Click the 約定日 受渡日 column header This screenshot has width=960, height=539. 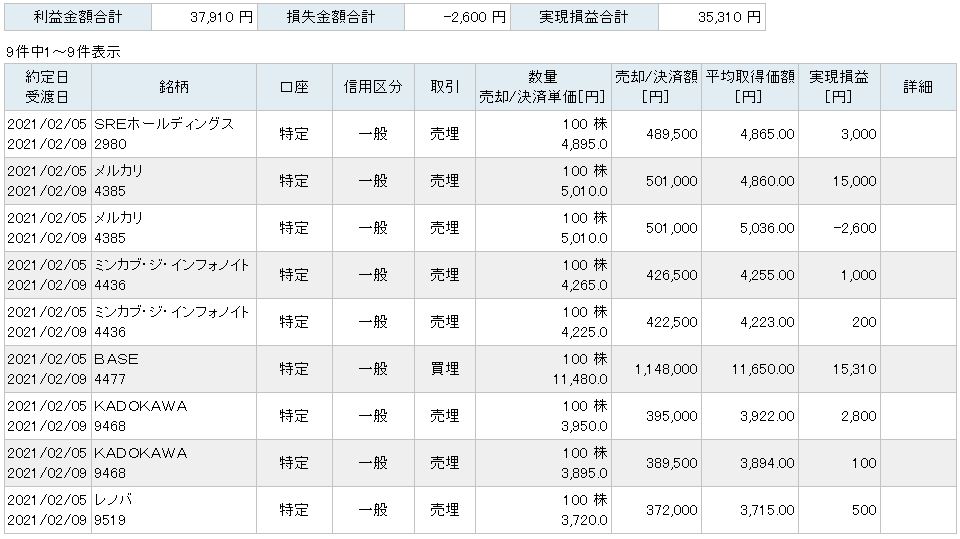47,87
